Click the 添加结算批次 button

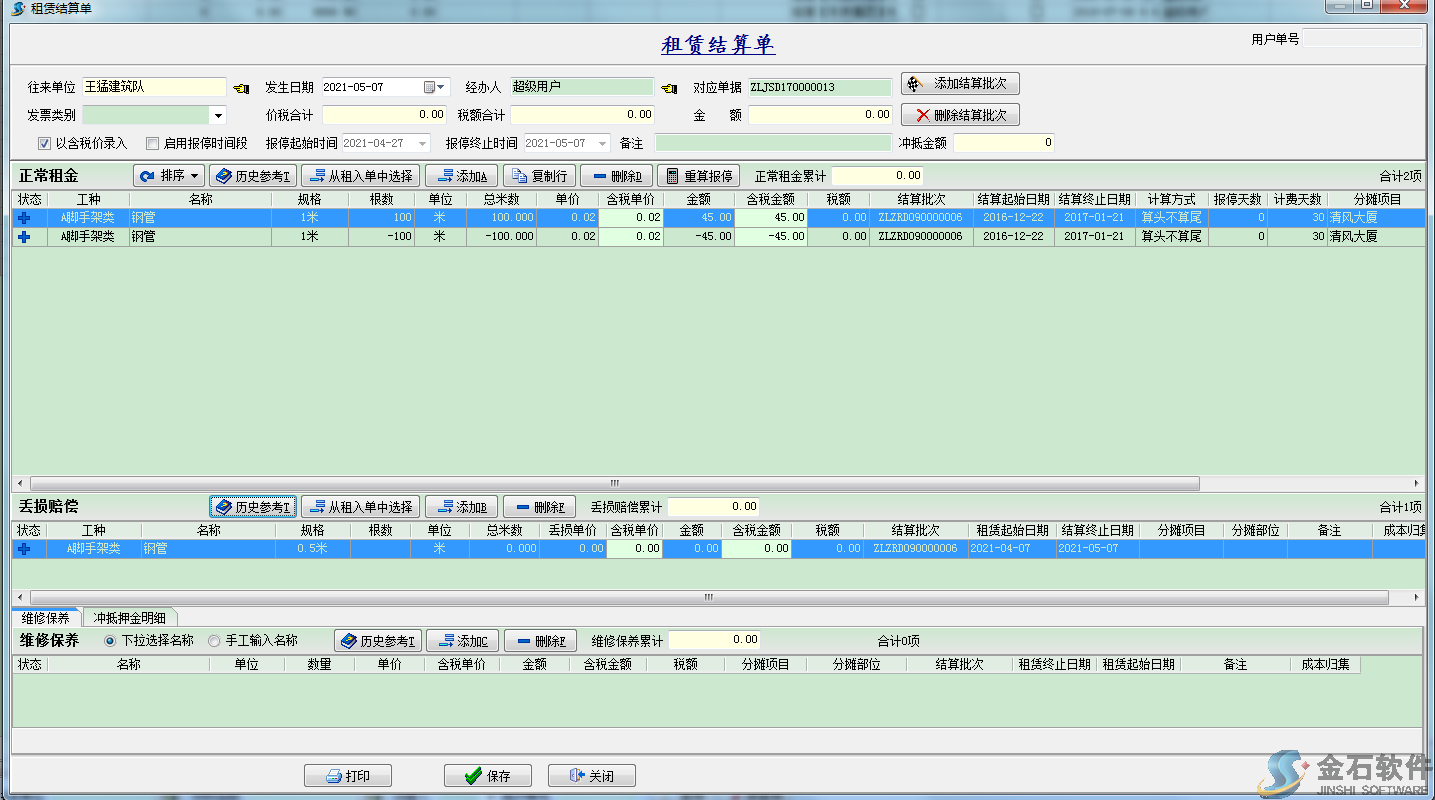(x=960, y=84)
